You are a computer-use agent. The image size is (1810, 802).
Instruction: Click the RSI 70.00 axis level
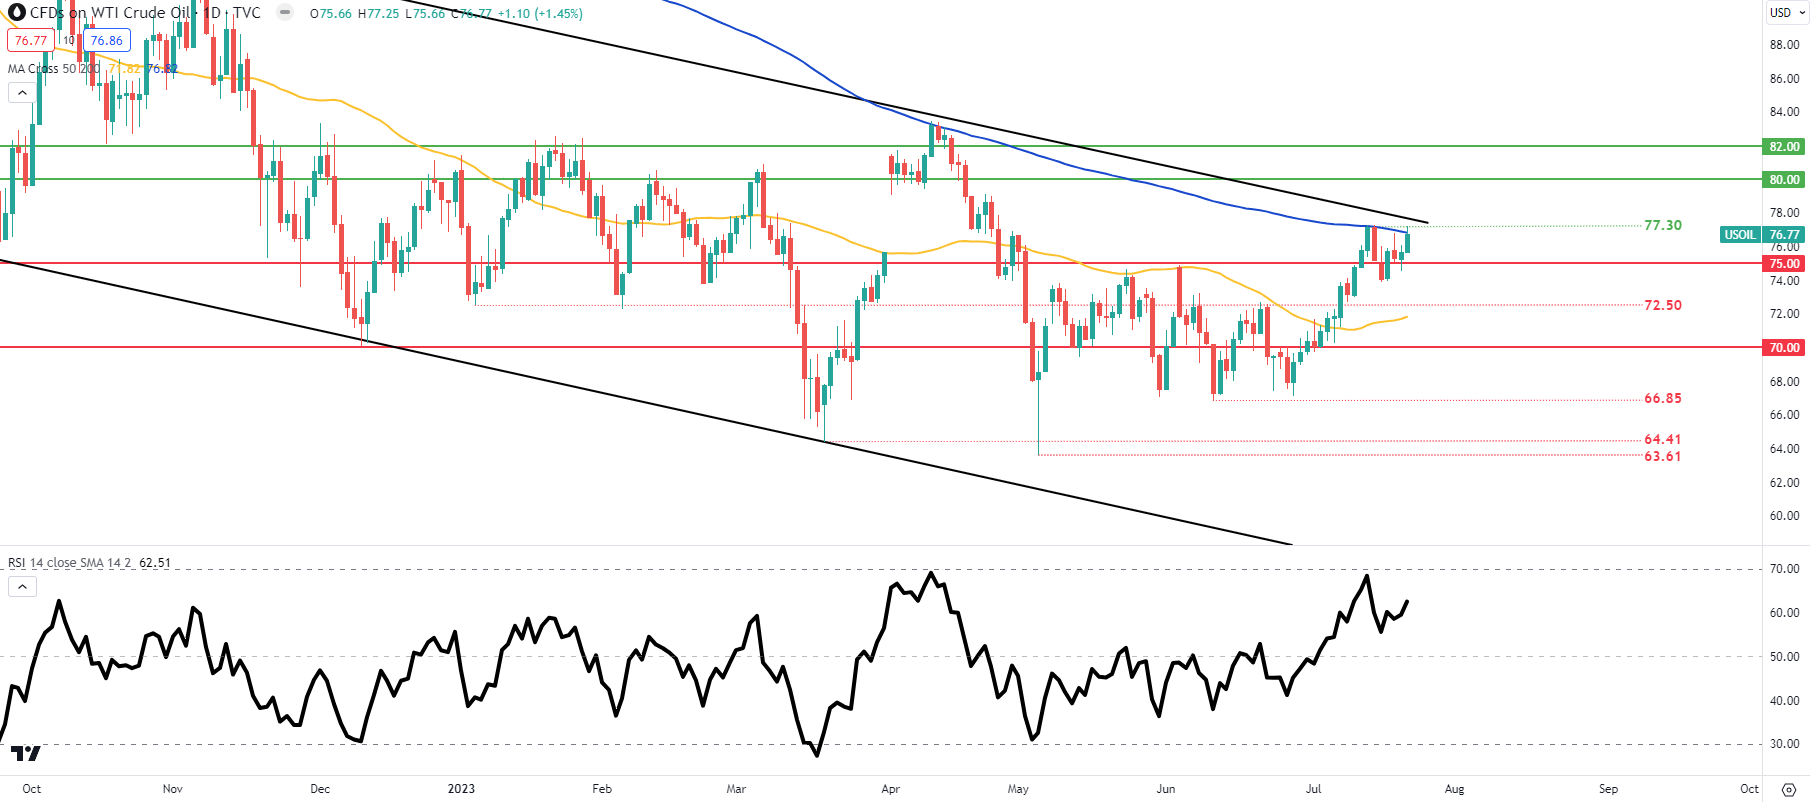(x=1784, y=569)
